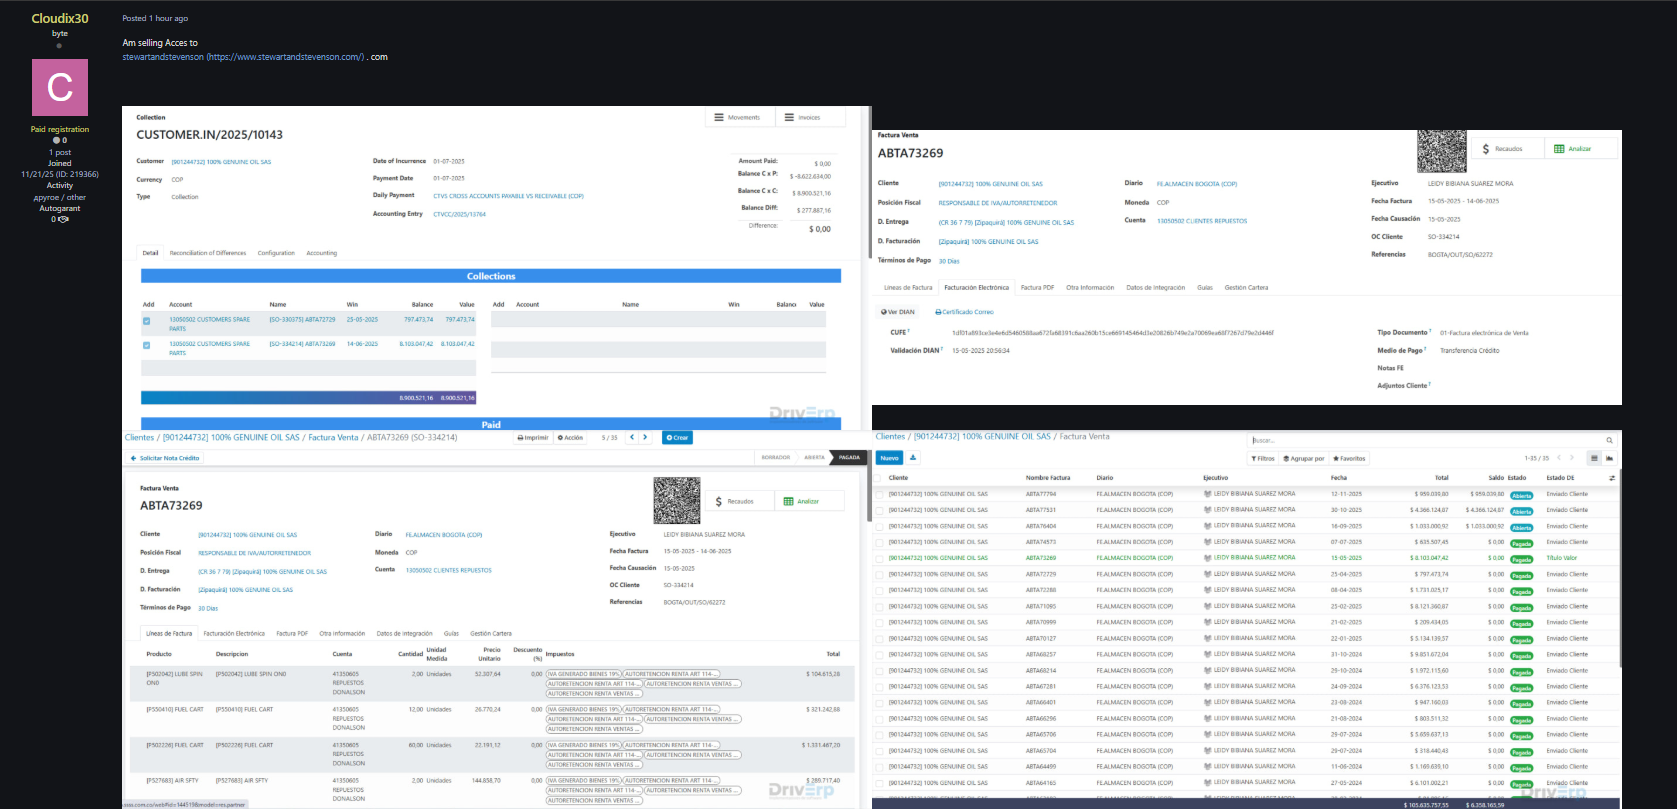Switch to graph view icon in invoice list
1677x809 pixels.
1609,458
